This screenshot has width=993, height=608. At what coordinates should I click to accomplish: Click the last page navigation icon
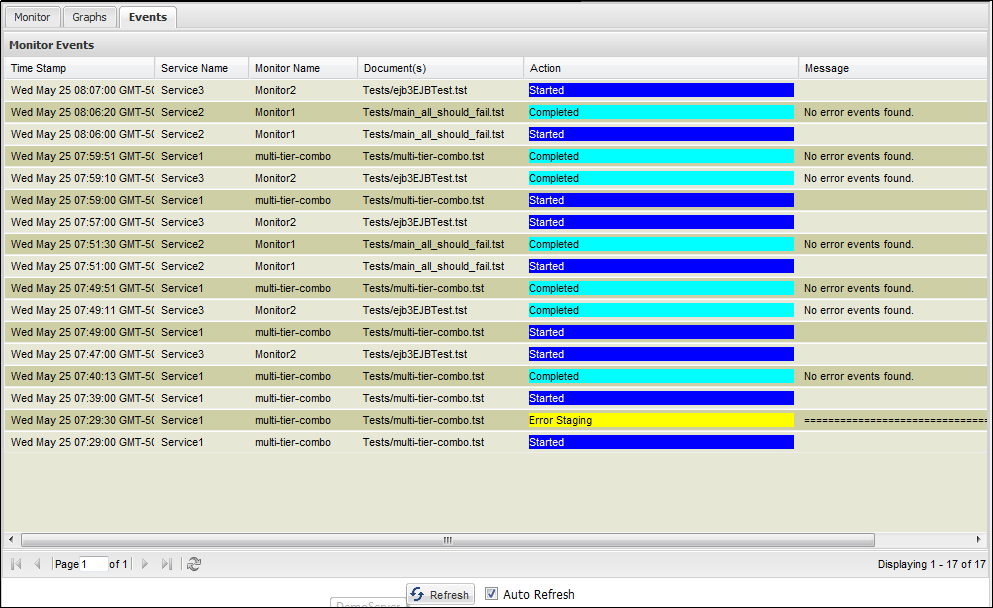coord(167,564)
